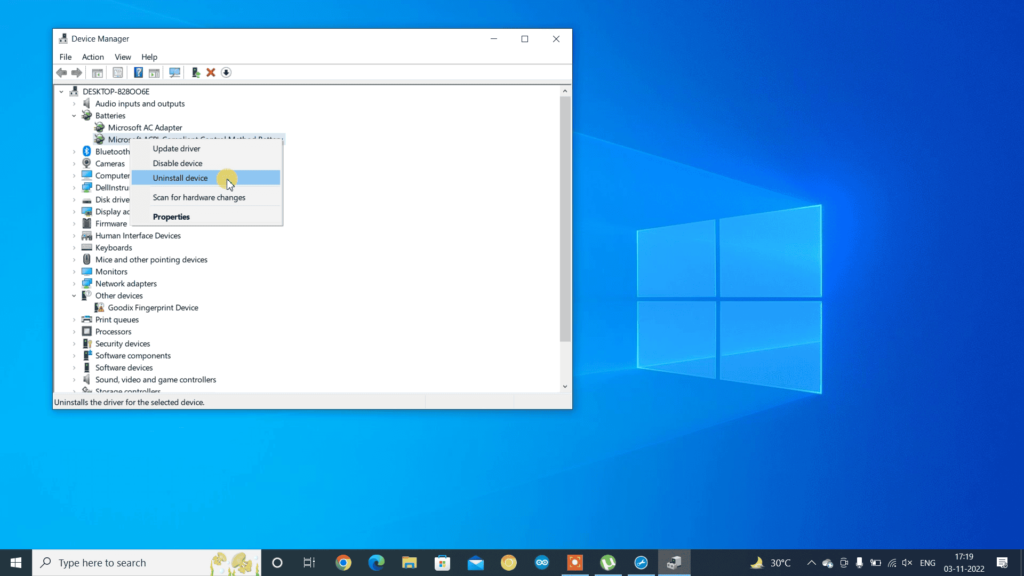
Task: Open Microsoft Store from the taskbar
Action: [443, 562]
